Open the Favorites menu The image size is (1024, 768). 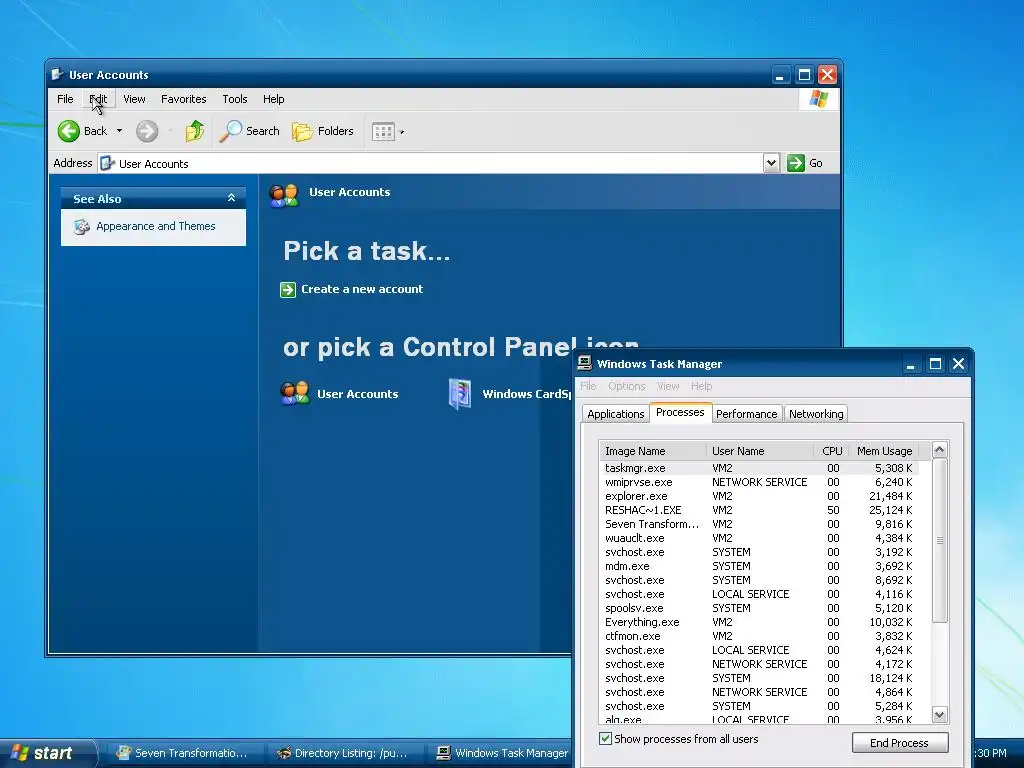click(184, 99)
